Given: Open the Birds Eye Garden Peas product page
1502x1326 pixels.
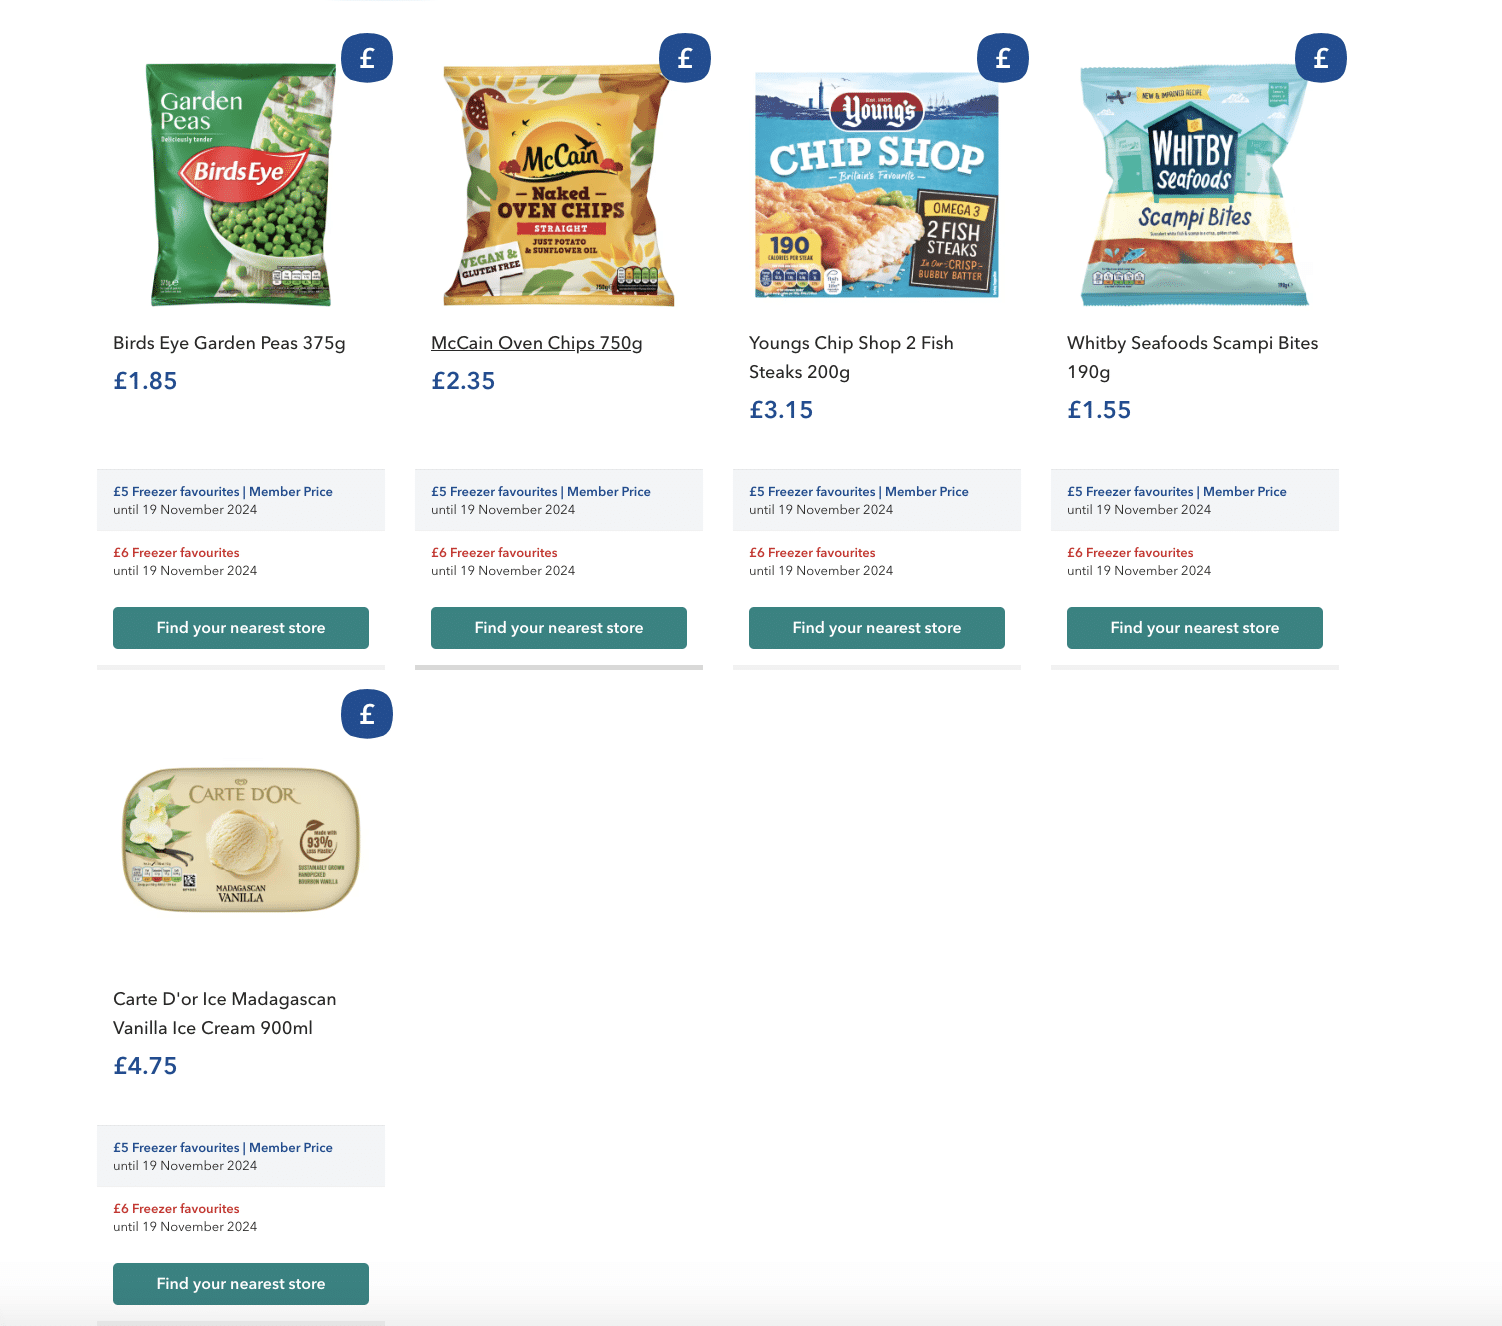Looking at the screenshot, I should pos(229,343).
